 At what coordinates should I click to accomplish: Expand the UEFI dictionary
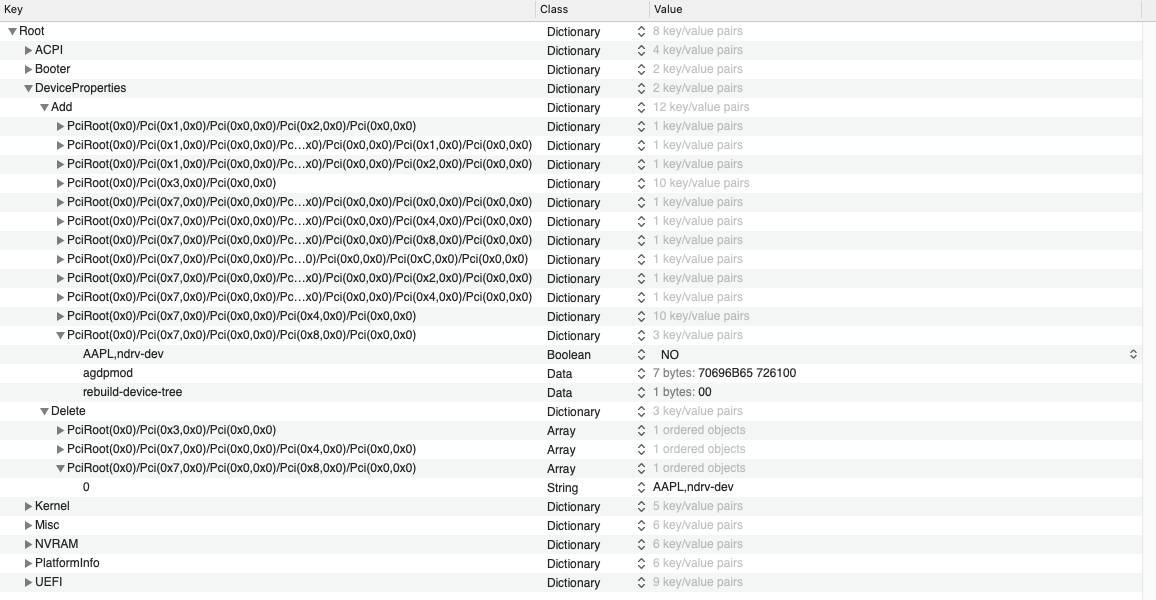tap(28, 582)
